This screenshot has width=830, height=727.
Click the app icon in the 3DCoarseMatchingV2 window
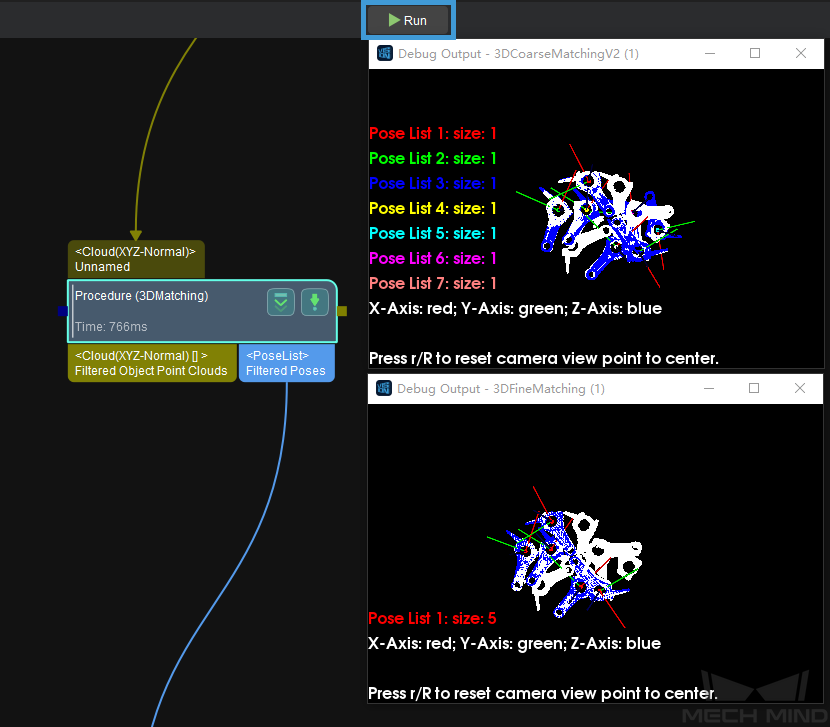384,53
